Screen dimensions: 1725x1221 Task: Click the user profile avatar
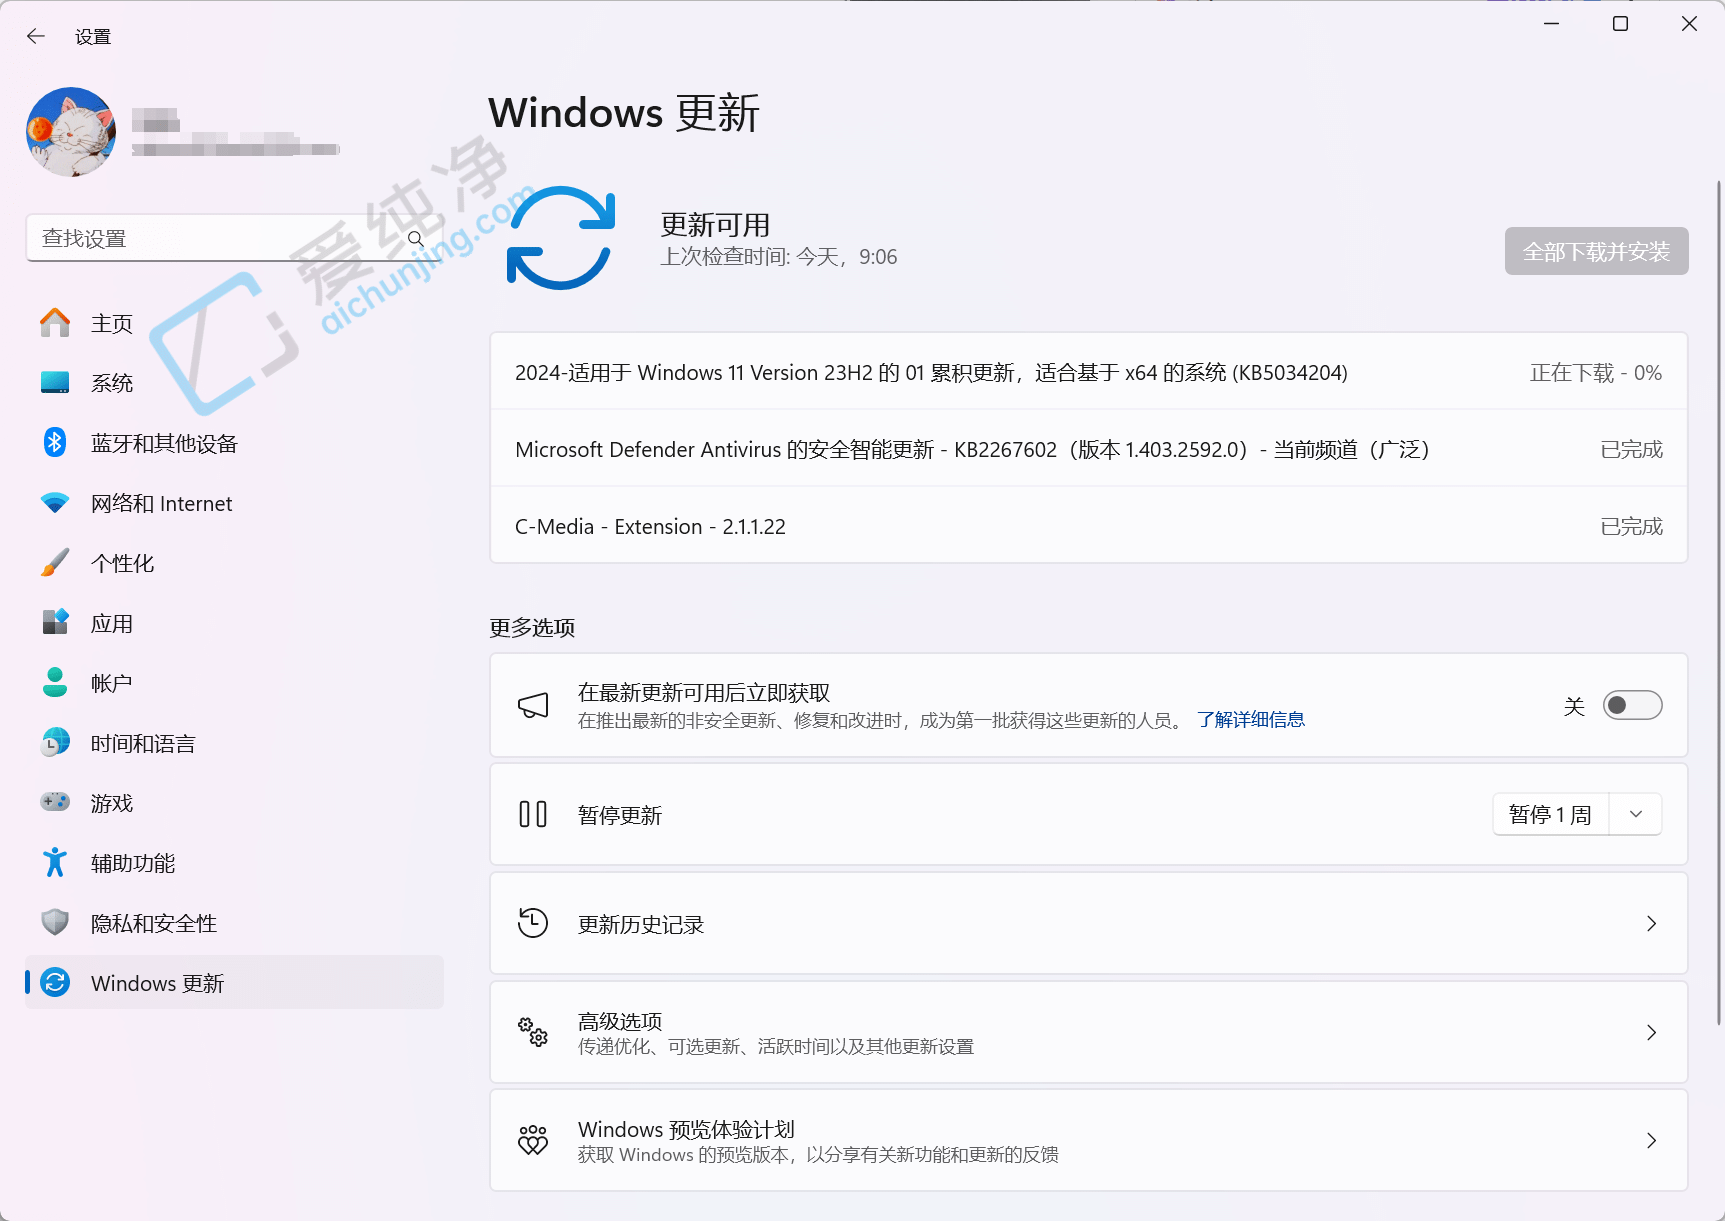point(71,132)
